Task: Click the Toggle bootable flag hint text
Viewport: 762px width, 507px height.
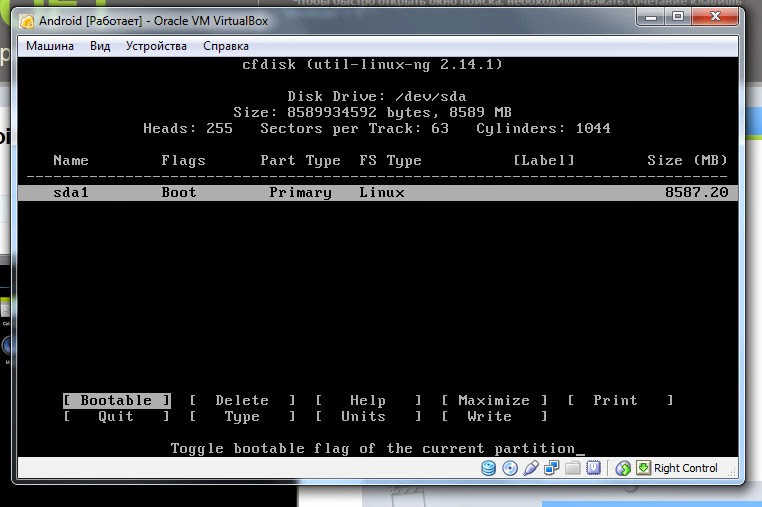Action: 373,448
